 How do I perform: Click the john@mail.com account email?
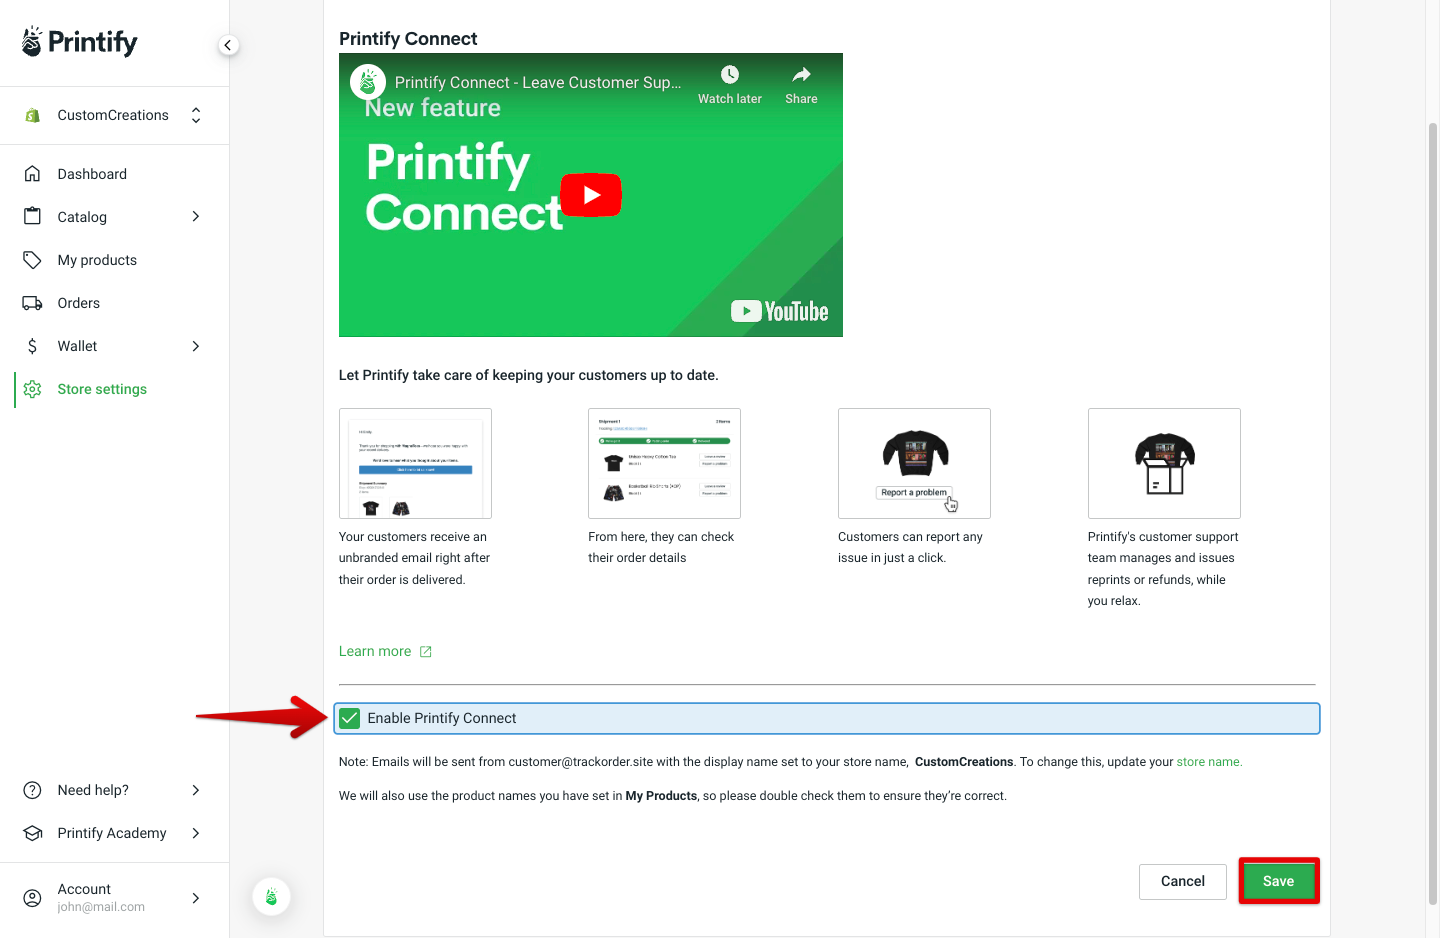(x=101, y=907)
